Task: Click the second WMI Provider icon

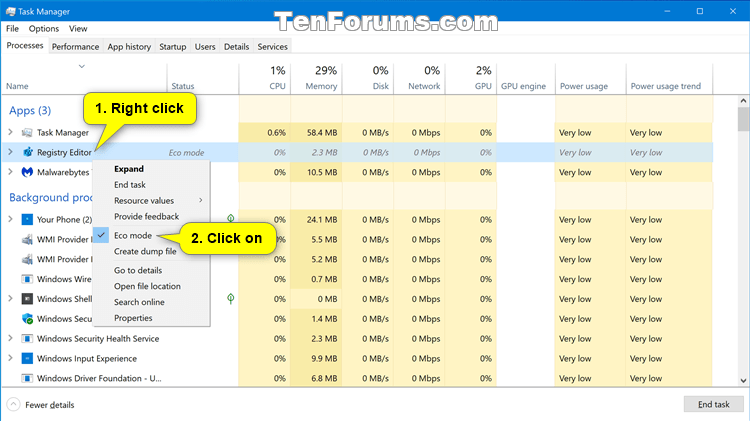Action: [27, 259]
